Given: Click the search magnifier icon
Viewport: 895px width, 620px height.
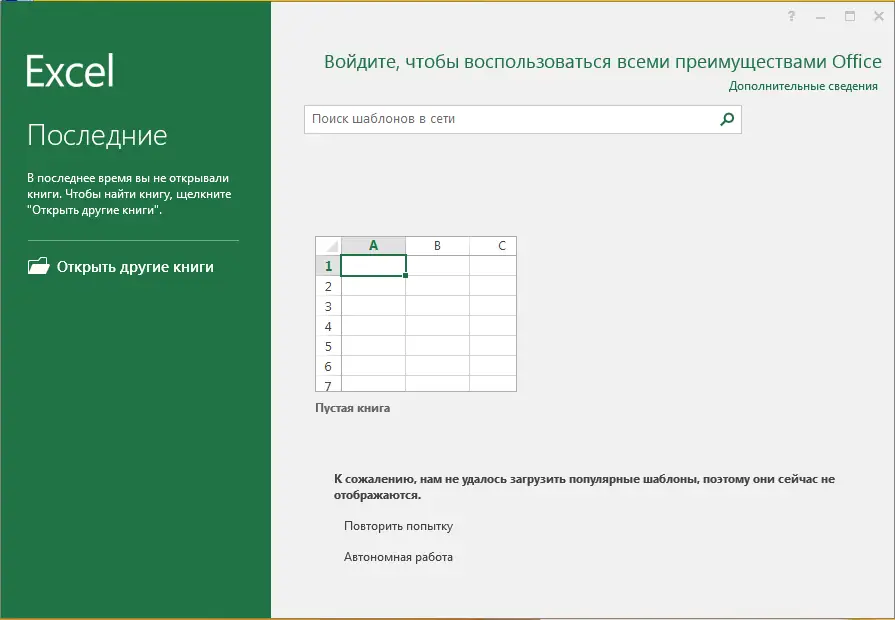Looking at the screenshot, I should [727, 119].
